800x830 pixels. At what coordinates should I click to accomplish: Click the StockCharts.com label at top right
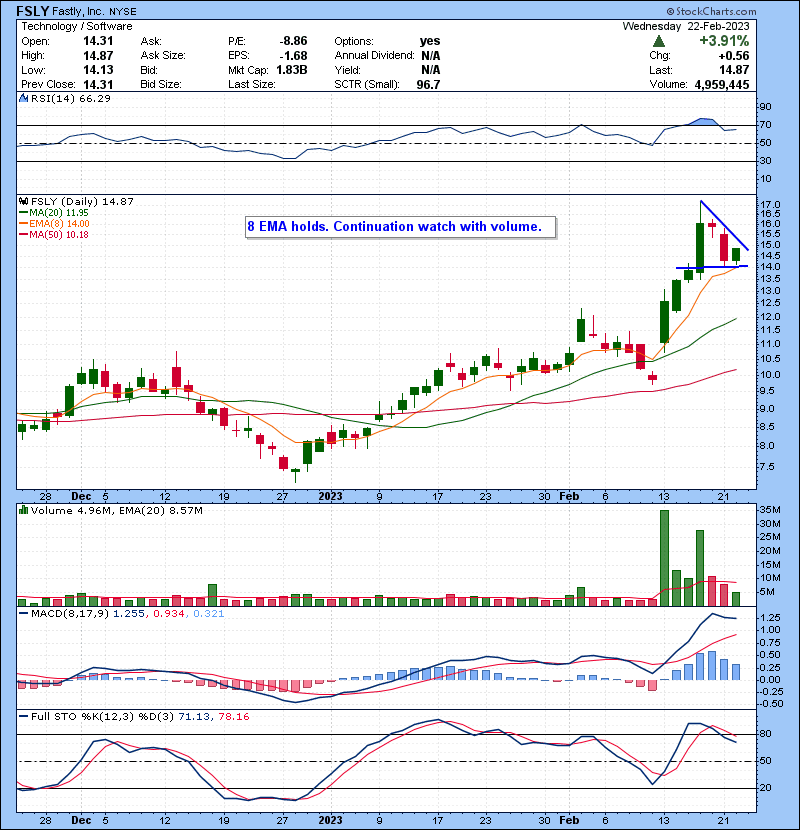tap(712, 11)
